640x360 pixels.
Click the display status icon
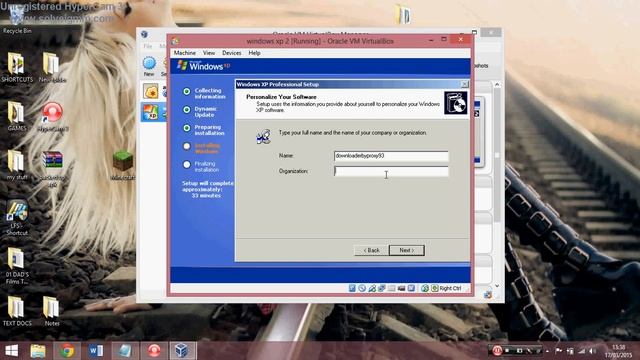click(x=391, y=288)
